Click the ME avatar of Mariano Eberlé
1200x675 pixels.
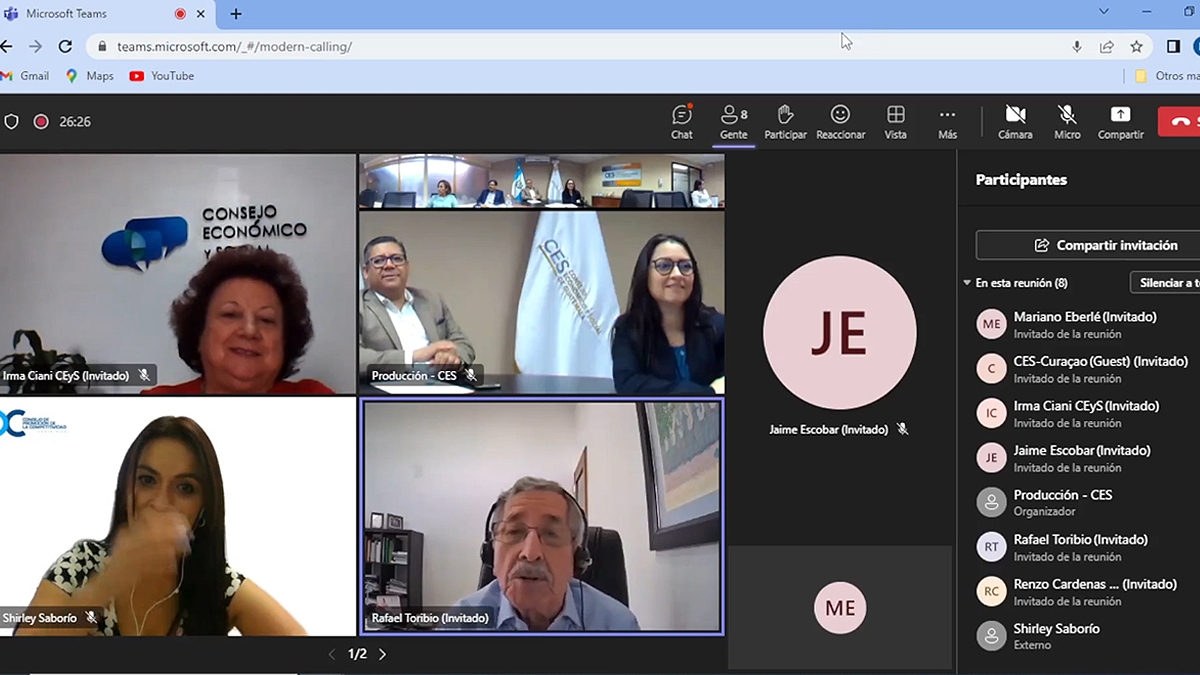tap(991, 324)
